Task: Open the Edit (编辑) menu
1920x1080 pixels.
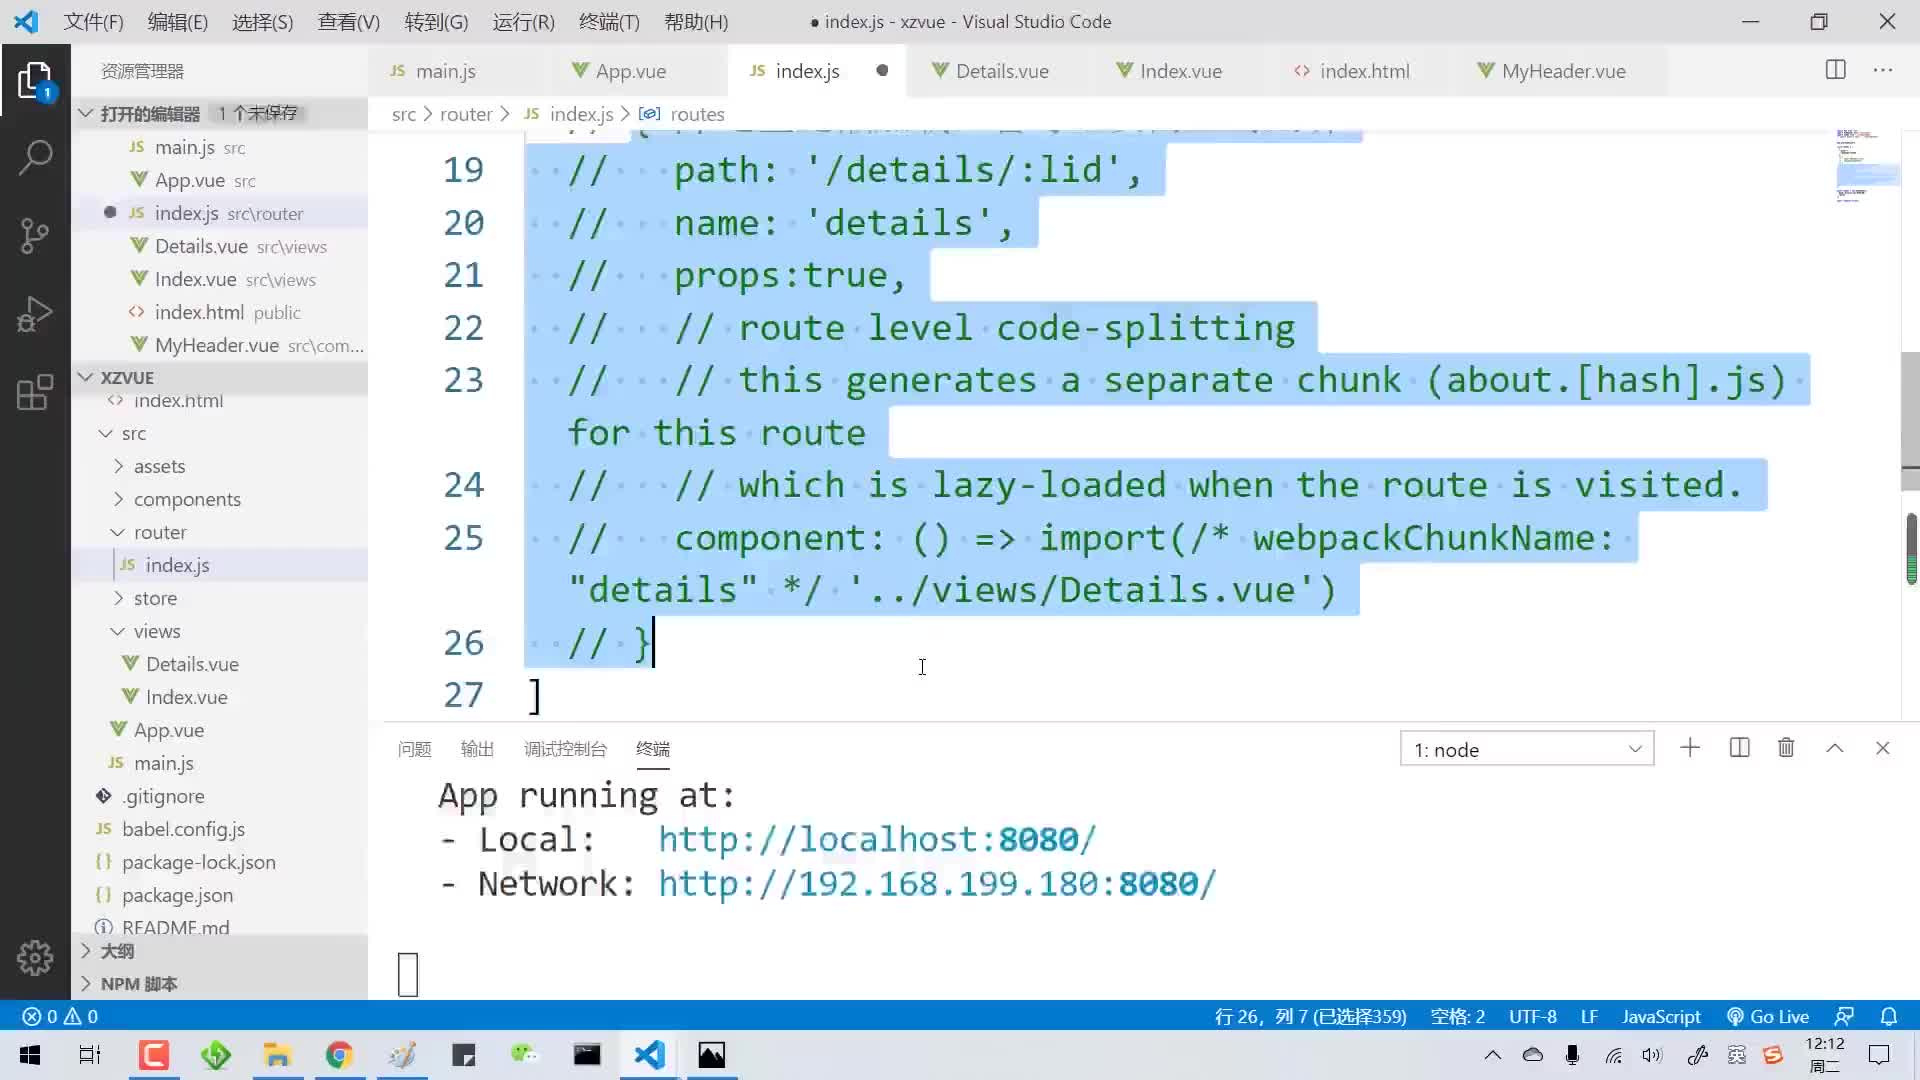Action: (177, 21)
